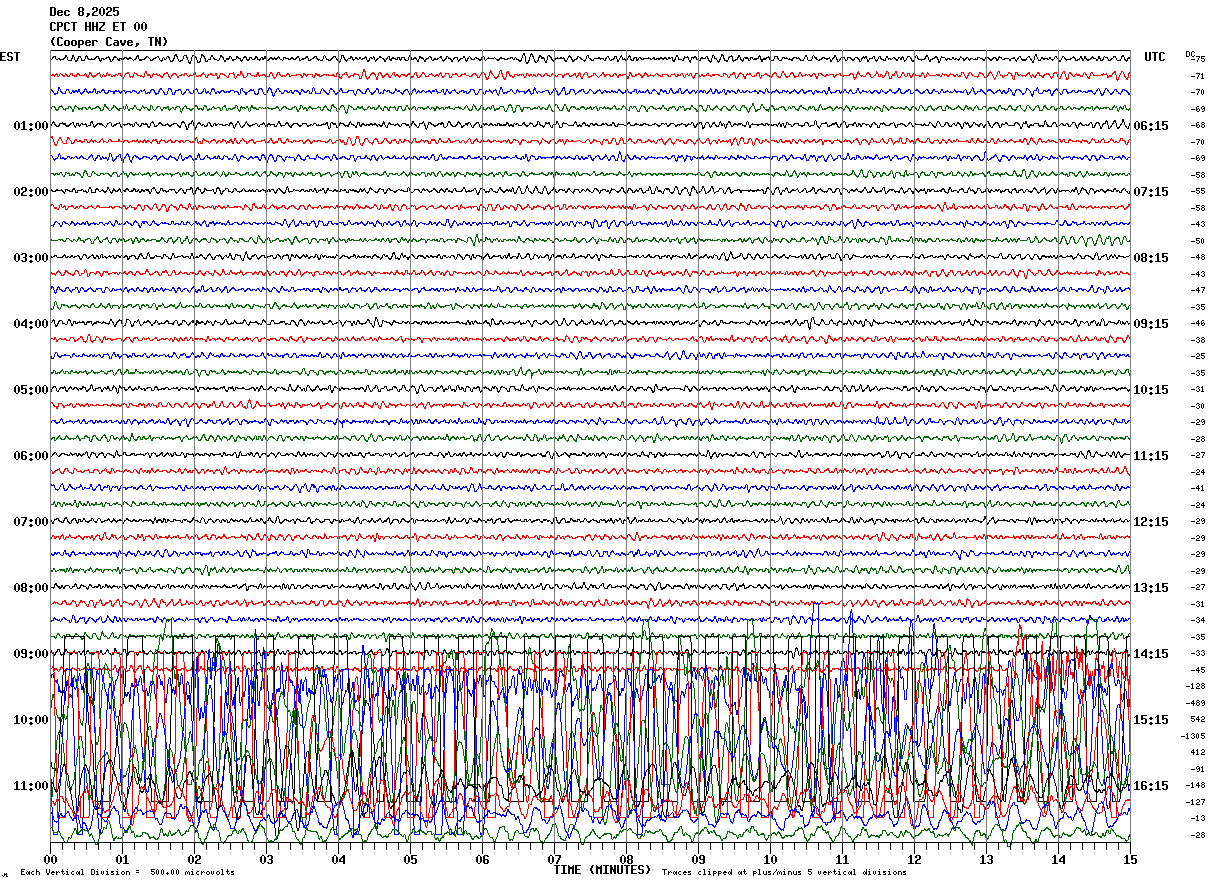1210x886 pixels.
Task: Click the DC offset value 542
Action: [1197, 719]
